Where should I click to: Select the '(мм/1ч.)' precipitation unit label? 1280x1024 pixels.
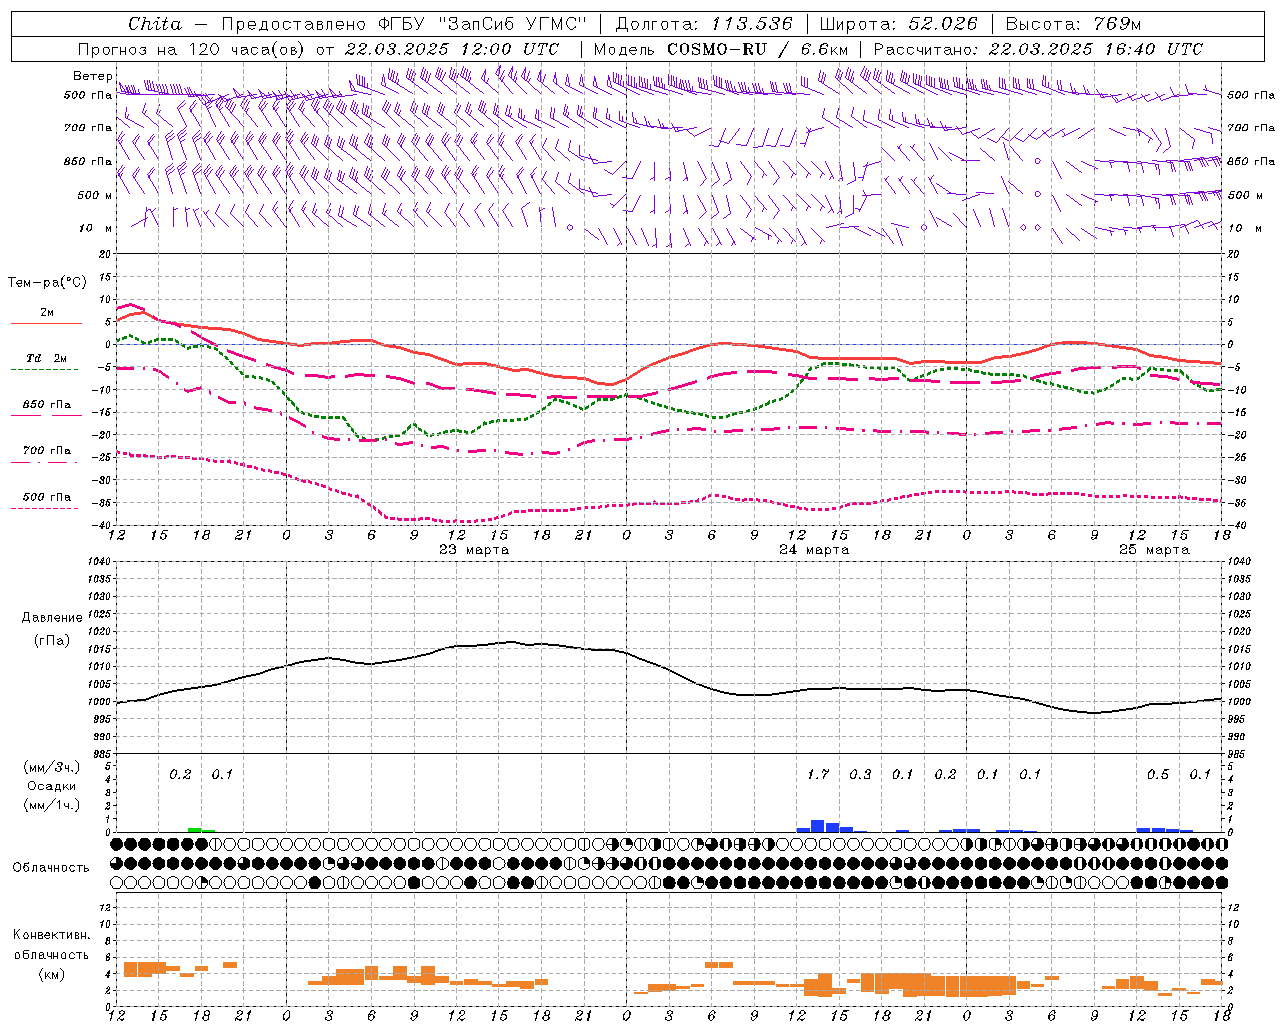52,805
